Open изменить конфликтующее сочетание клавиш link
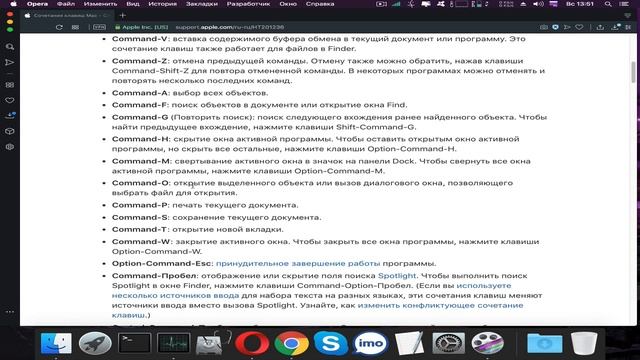 click(x=318, y=310)
